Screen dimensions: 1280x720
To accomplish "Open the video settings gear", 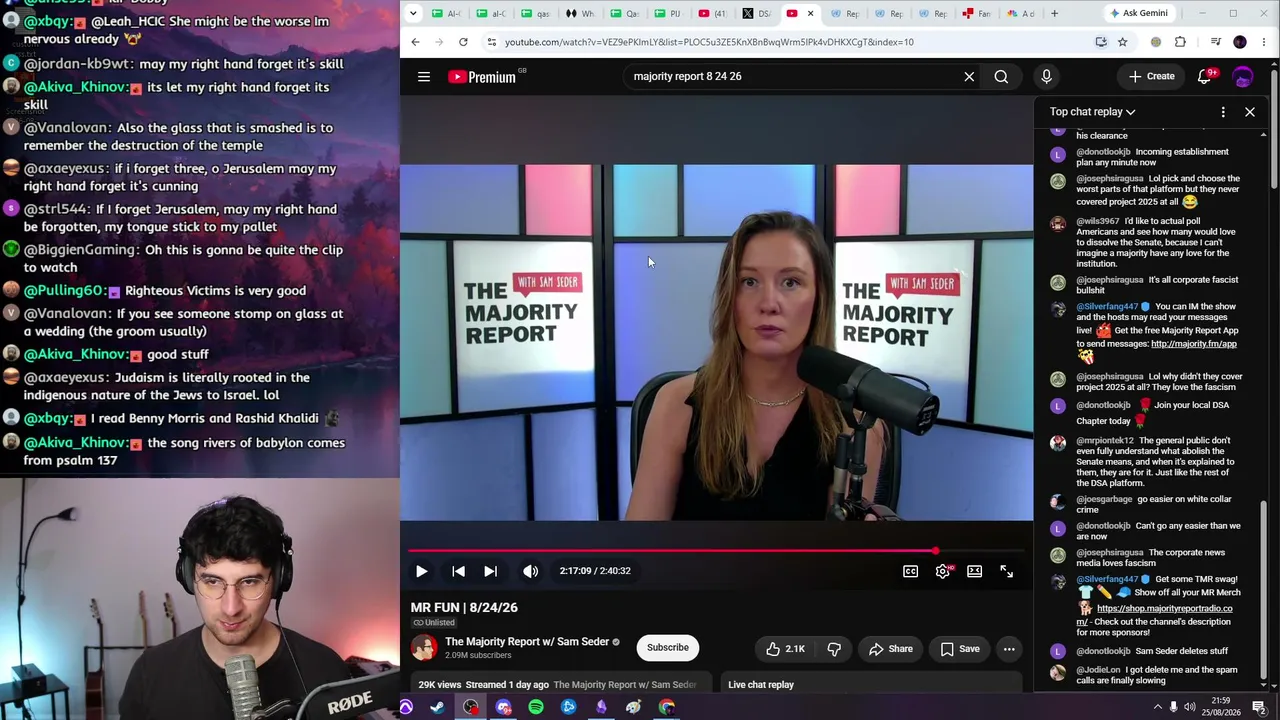I will point(942,571).
